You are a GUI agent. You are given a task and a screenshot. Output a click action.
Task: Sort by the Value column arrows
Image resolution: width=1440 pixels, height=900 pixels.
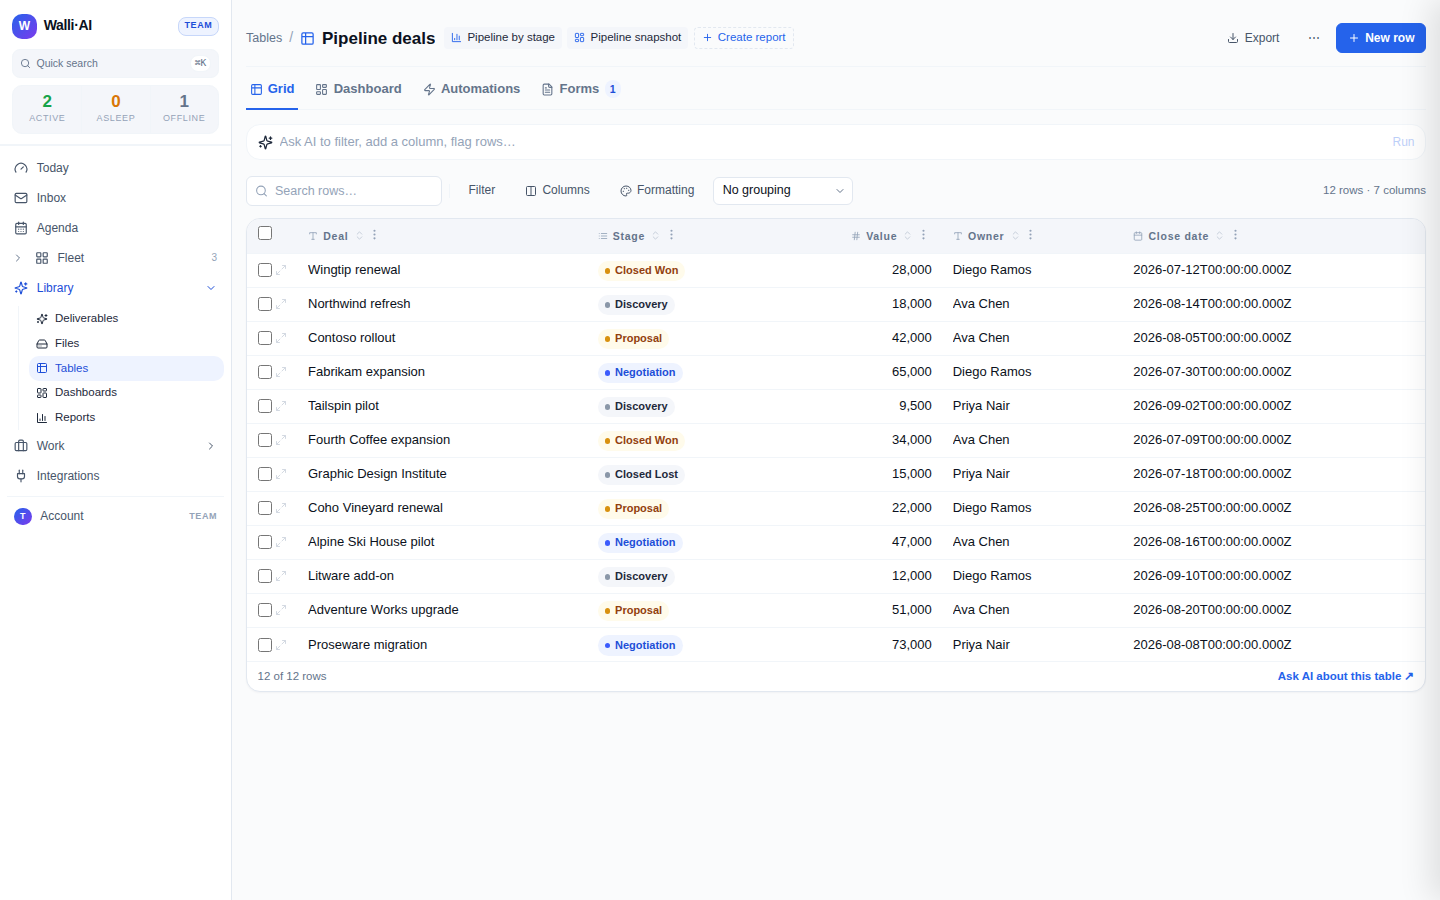tap(908, 236)
